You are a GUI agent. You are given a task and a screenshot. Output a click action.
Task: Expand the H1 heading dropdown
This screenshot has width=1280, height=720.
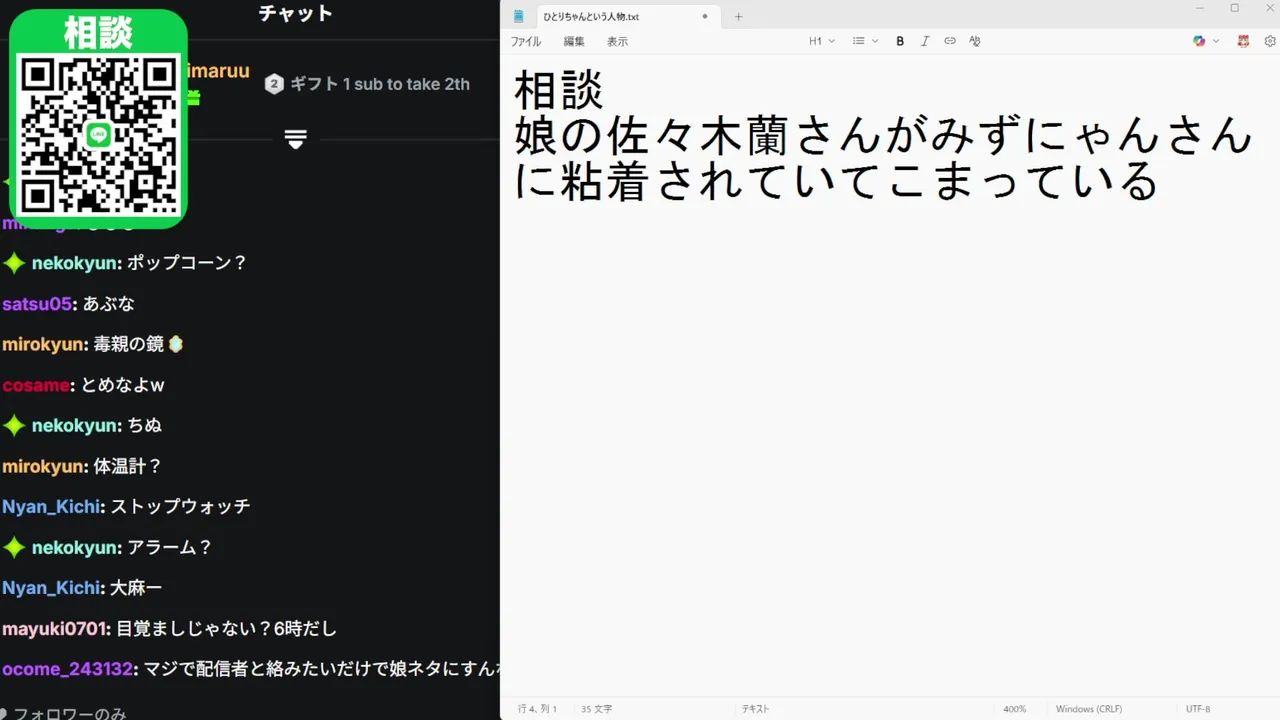point(822,41)
